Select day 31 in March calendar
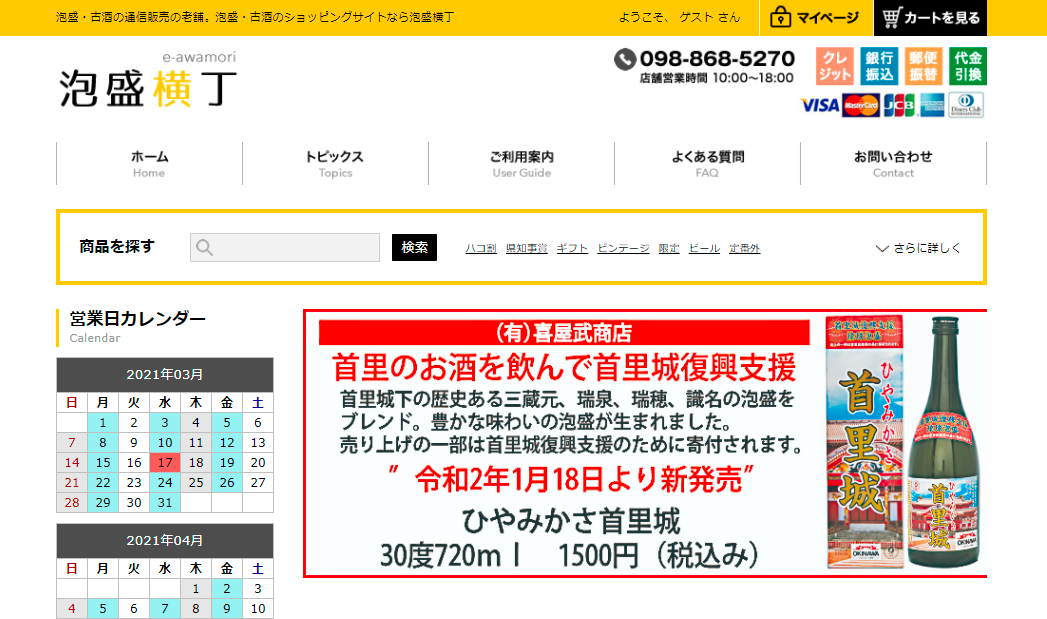1047x619 pixels. coord(165,503)
